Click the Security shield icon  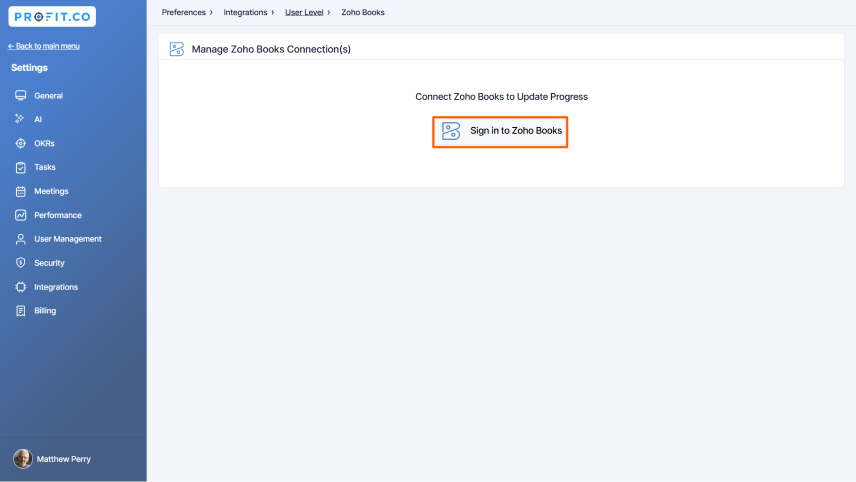click(x=21, y=263)
